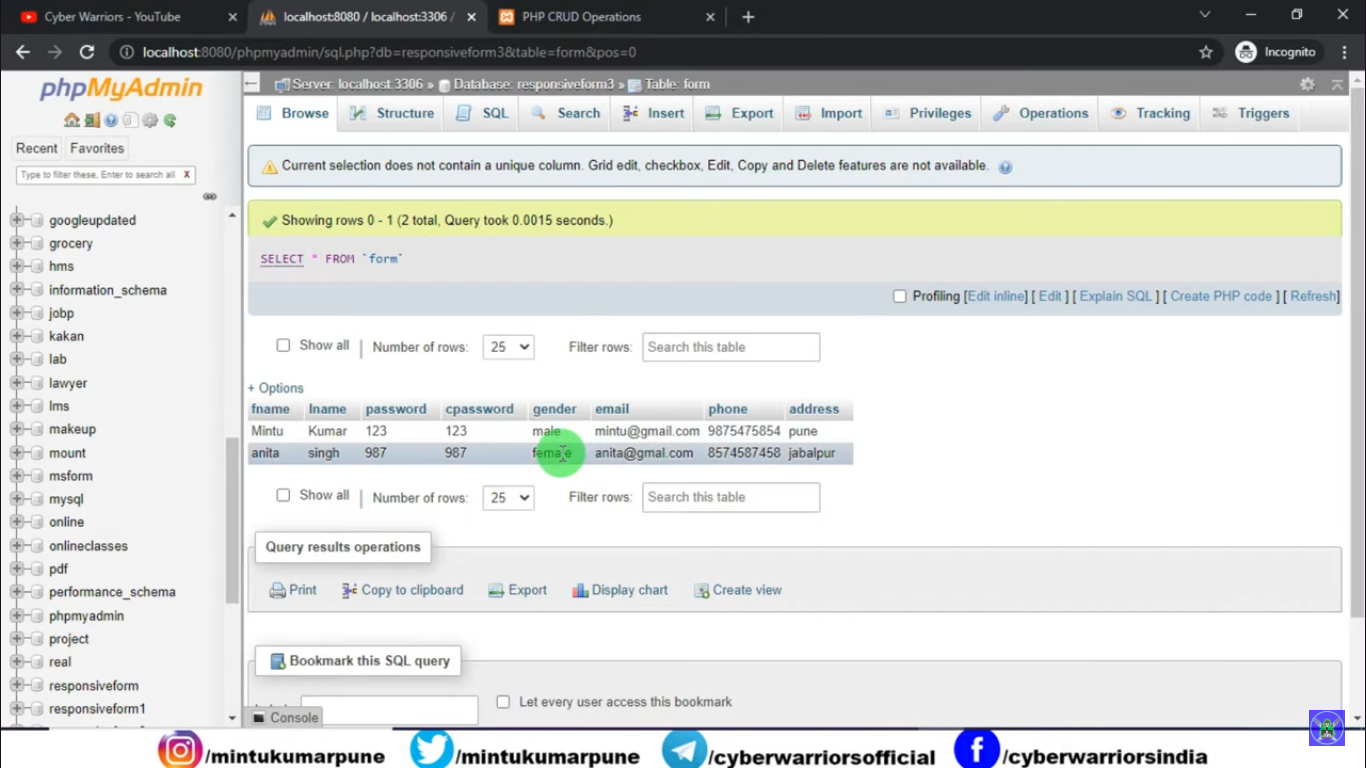The height and width of the screenshot is (768, 1366).
Task: Check the upper Show all checkbox
Action: click(x=283, y=345)
